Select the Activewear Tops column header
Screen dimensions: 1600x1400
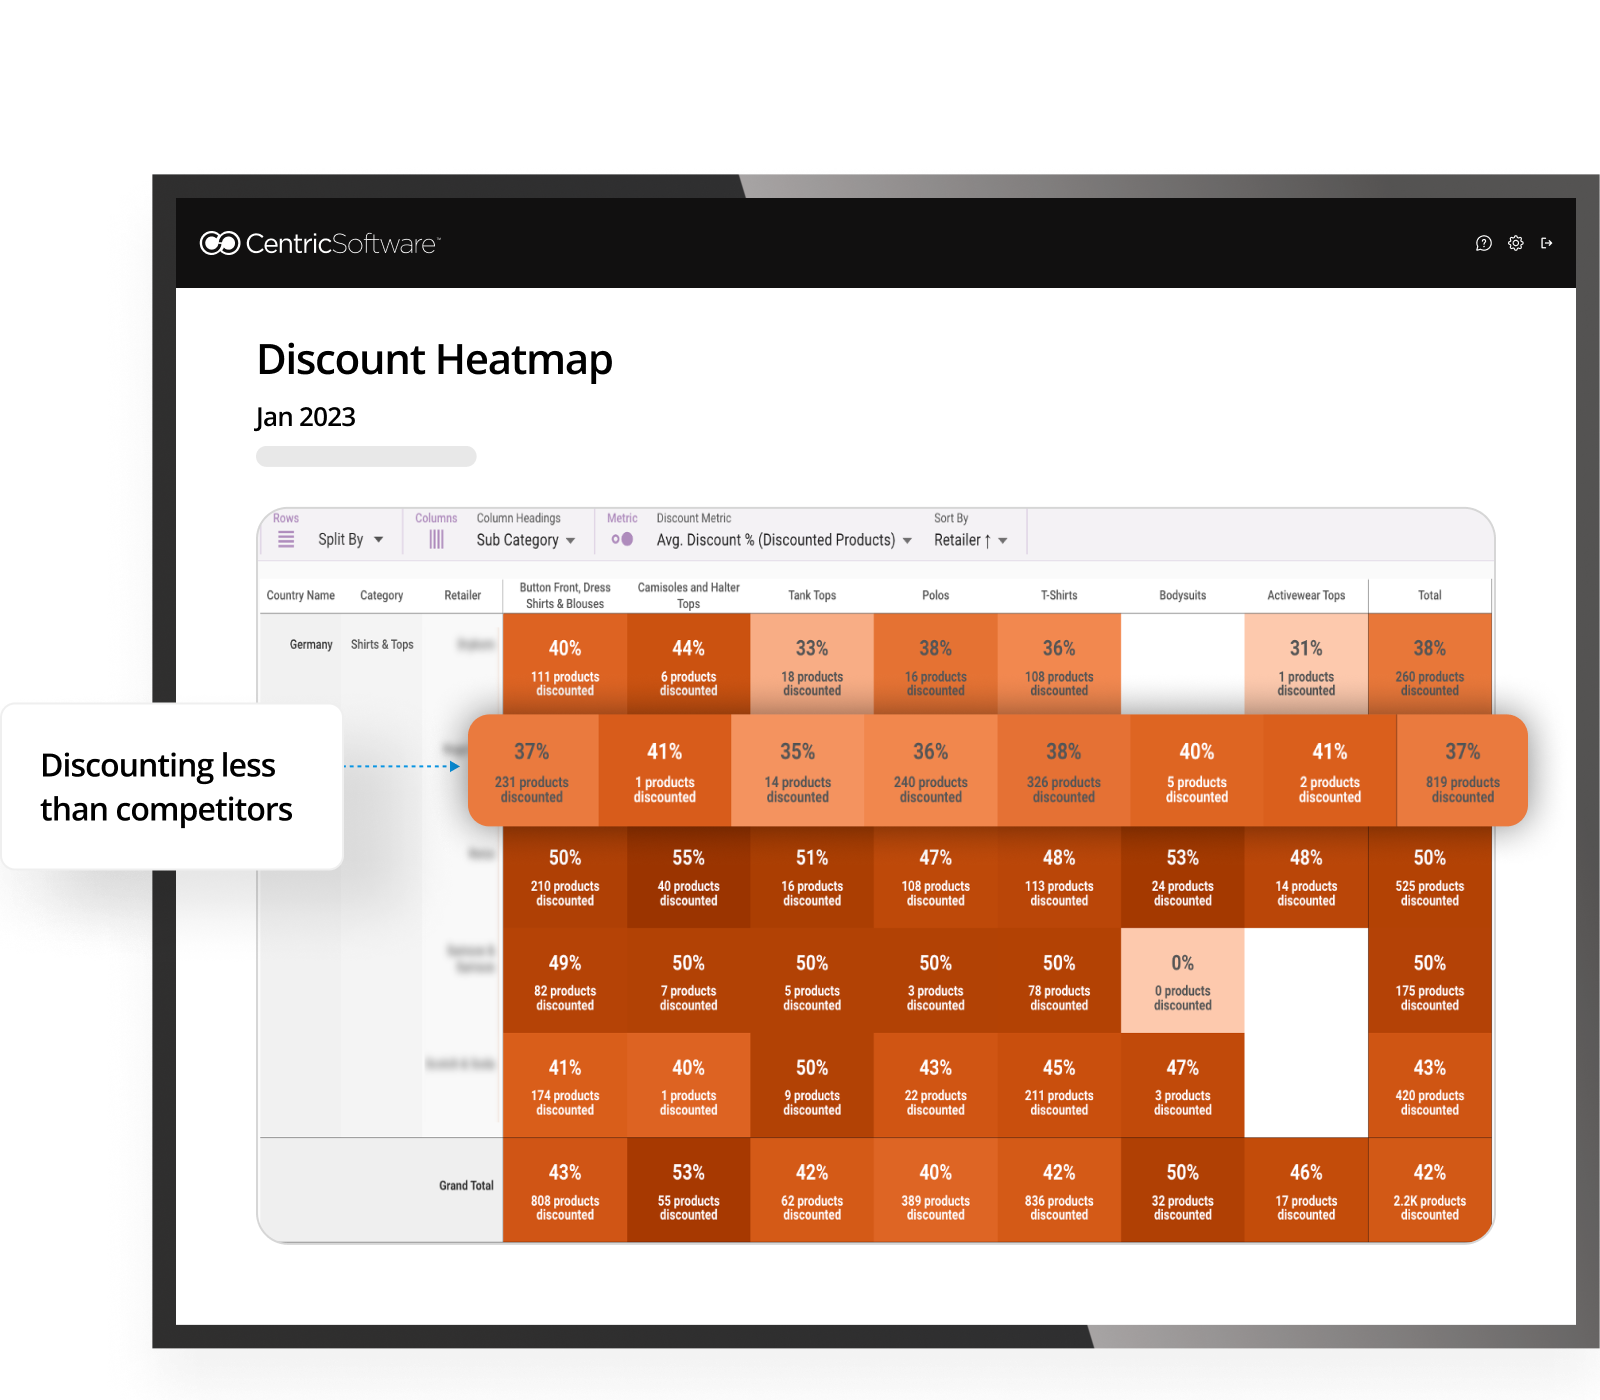(x=1305, y=595)
